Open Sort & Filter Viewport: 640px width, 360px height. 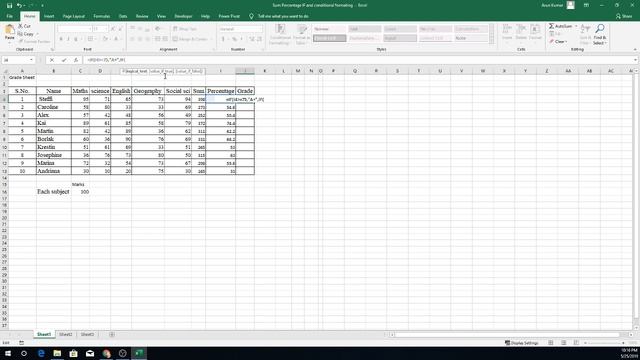(x=585, y=34)
